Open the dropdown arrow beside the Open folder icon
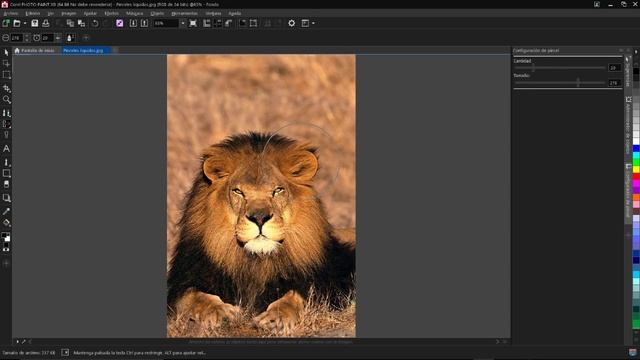The width and height of the screenshot is (640, 360). coord(25,23)
